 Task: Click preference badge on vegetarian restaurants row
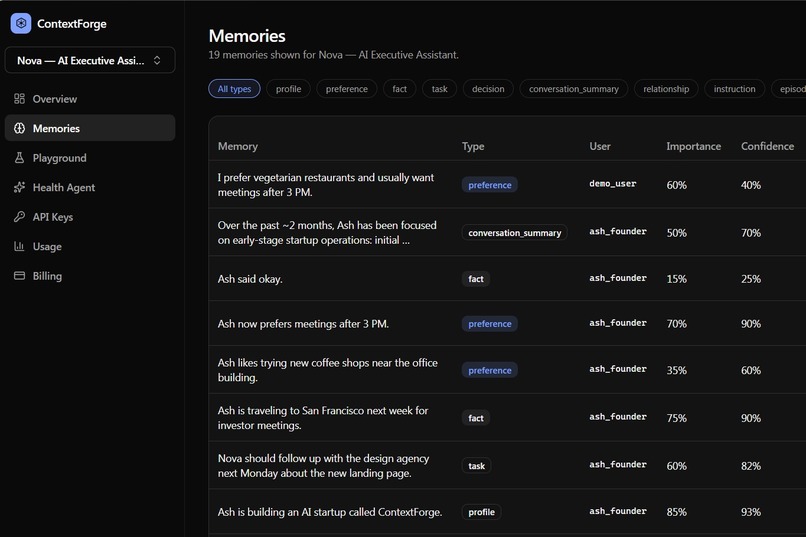[489, 185]
